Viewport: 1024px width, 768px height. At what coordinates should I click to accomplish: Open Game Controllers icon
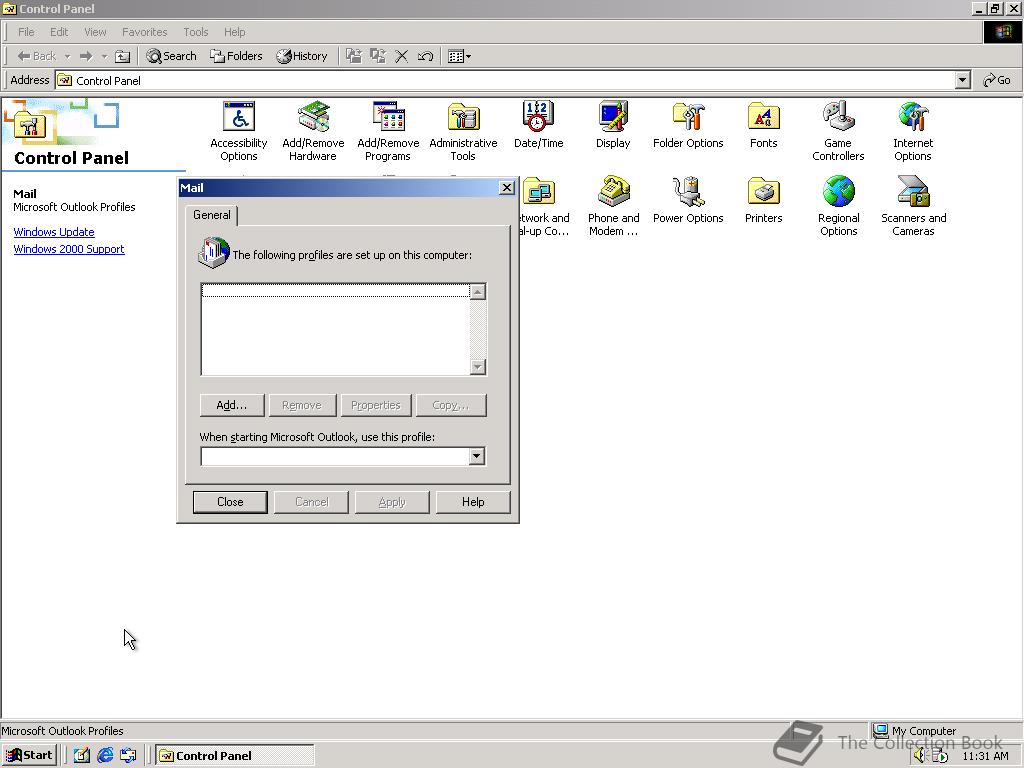[x=838, y=131]
